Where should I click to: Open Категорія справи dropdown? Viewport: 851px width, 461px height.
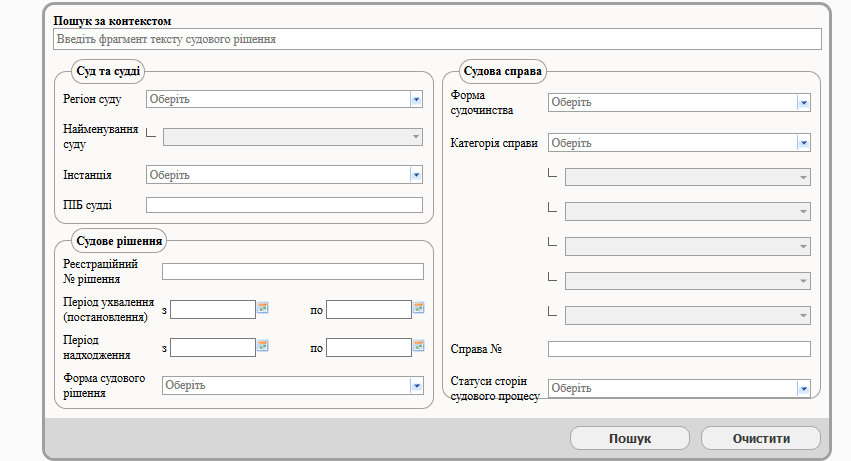[803, 143]
